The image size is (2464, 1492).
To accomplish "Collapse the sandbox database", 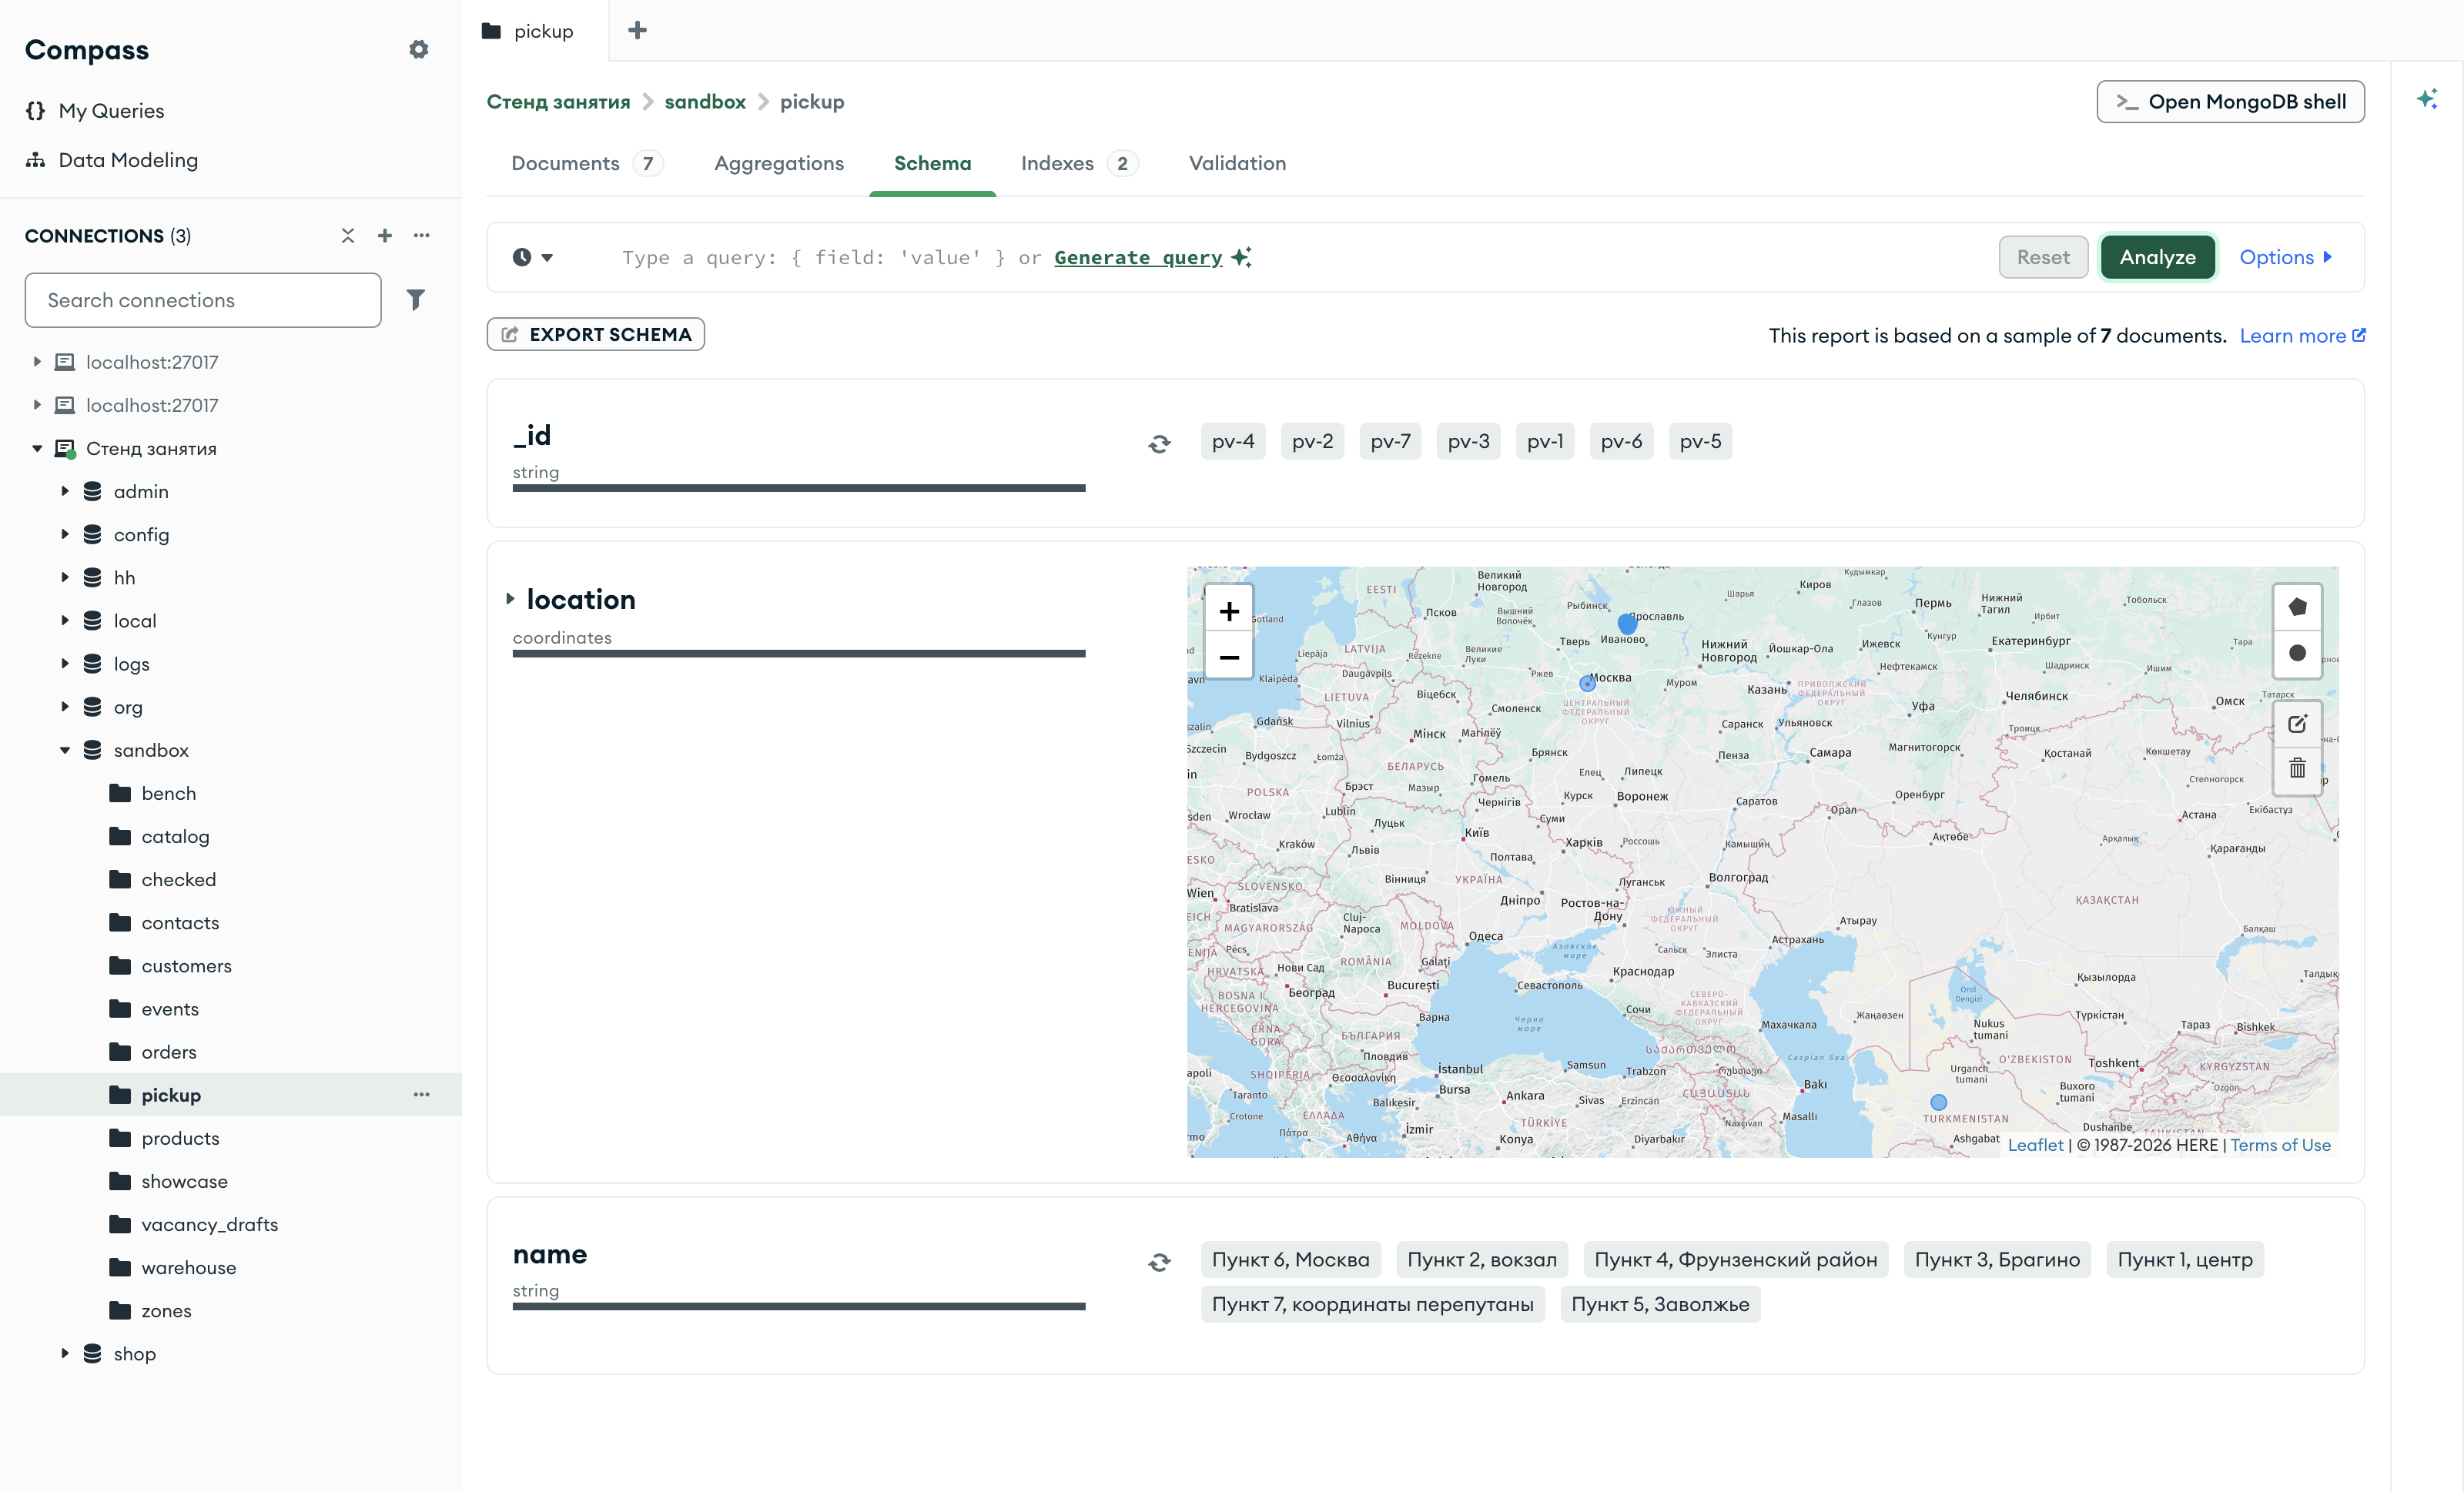I will coord(65,750).
